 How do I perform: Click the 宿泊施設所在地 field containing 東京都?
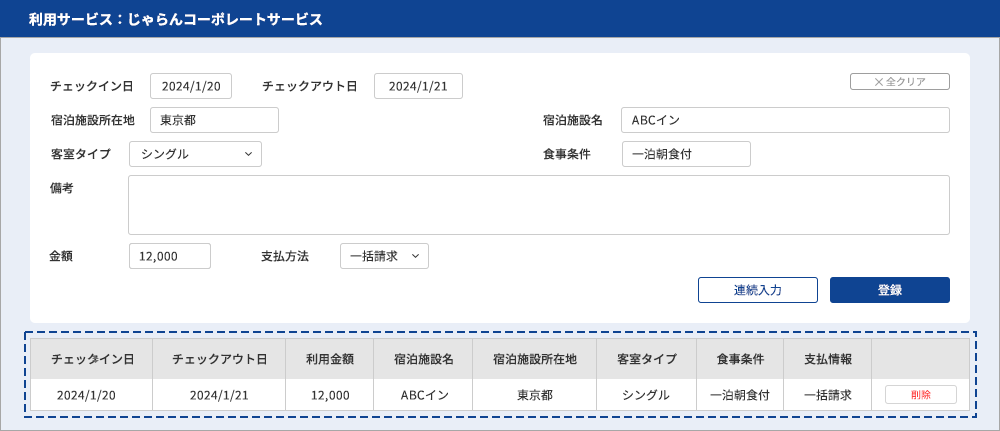point(214,120)
